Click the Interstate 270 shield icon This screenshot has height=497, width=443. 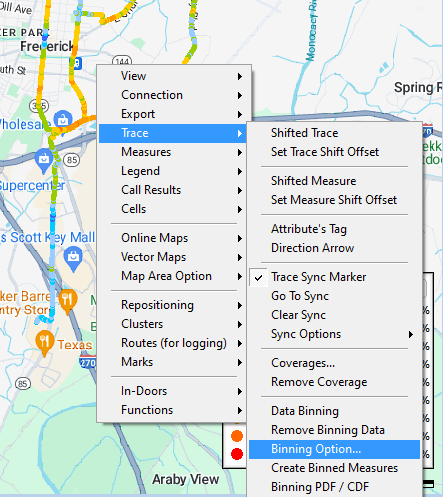tap(88, 362)
